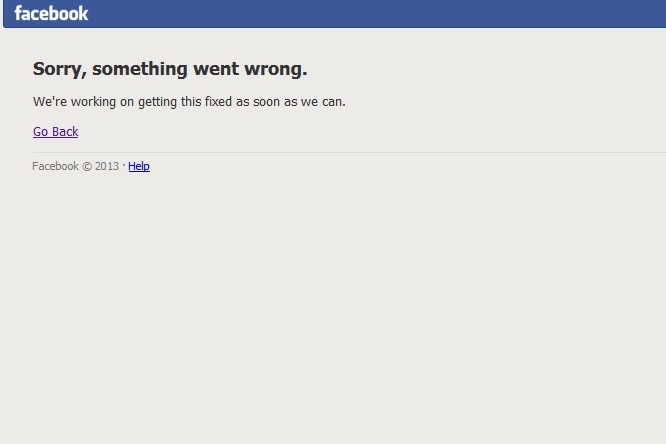This screenshot has width=666, height=444.
Task: Click the year '2013' in footer
Action: [x=107, y=166]
